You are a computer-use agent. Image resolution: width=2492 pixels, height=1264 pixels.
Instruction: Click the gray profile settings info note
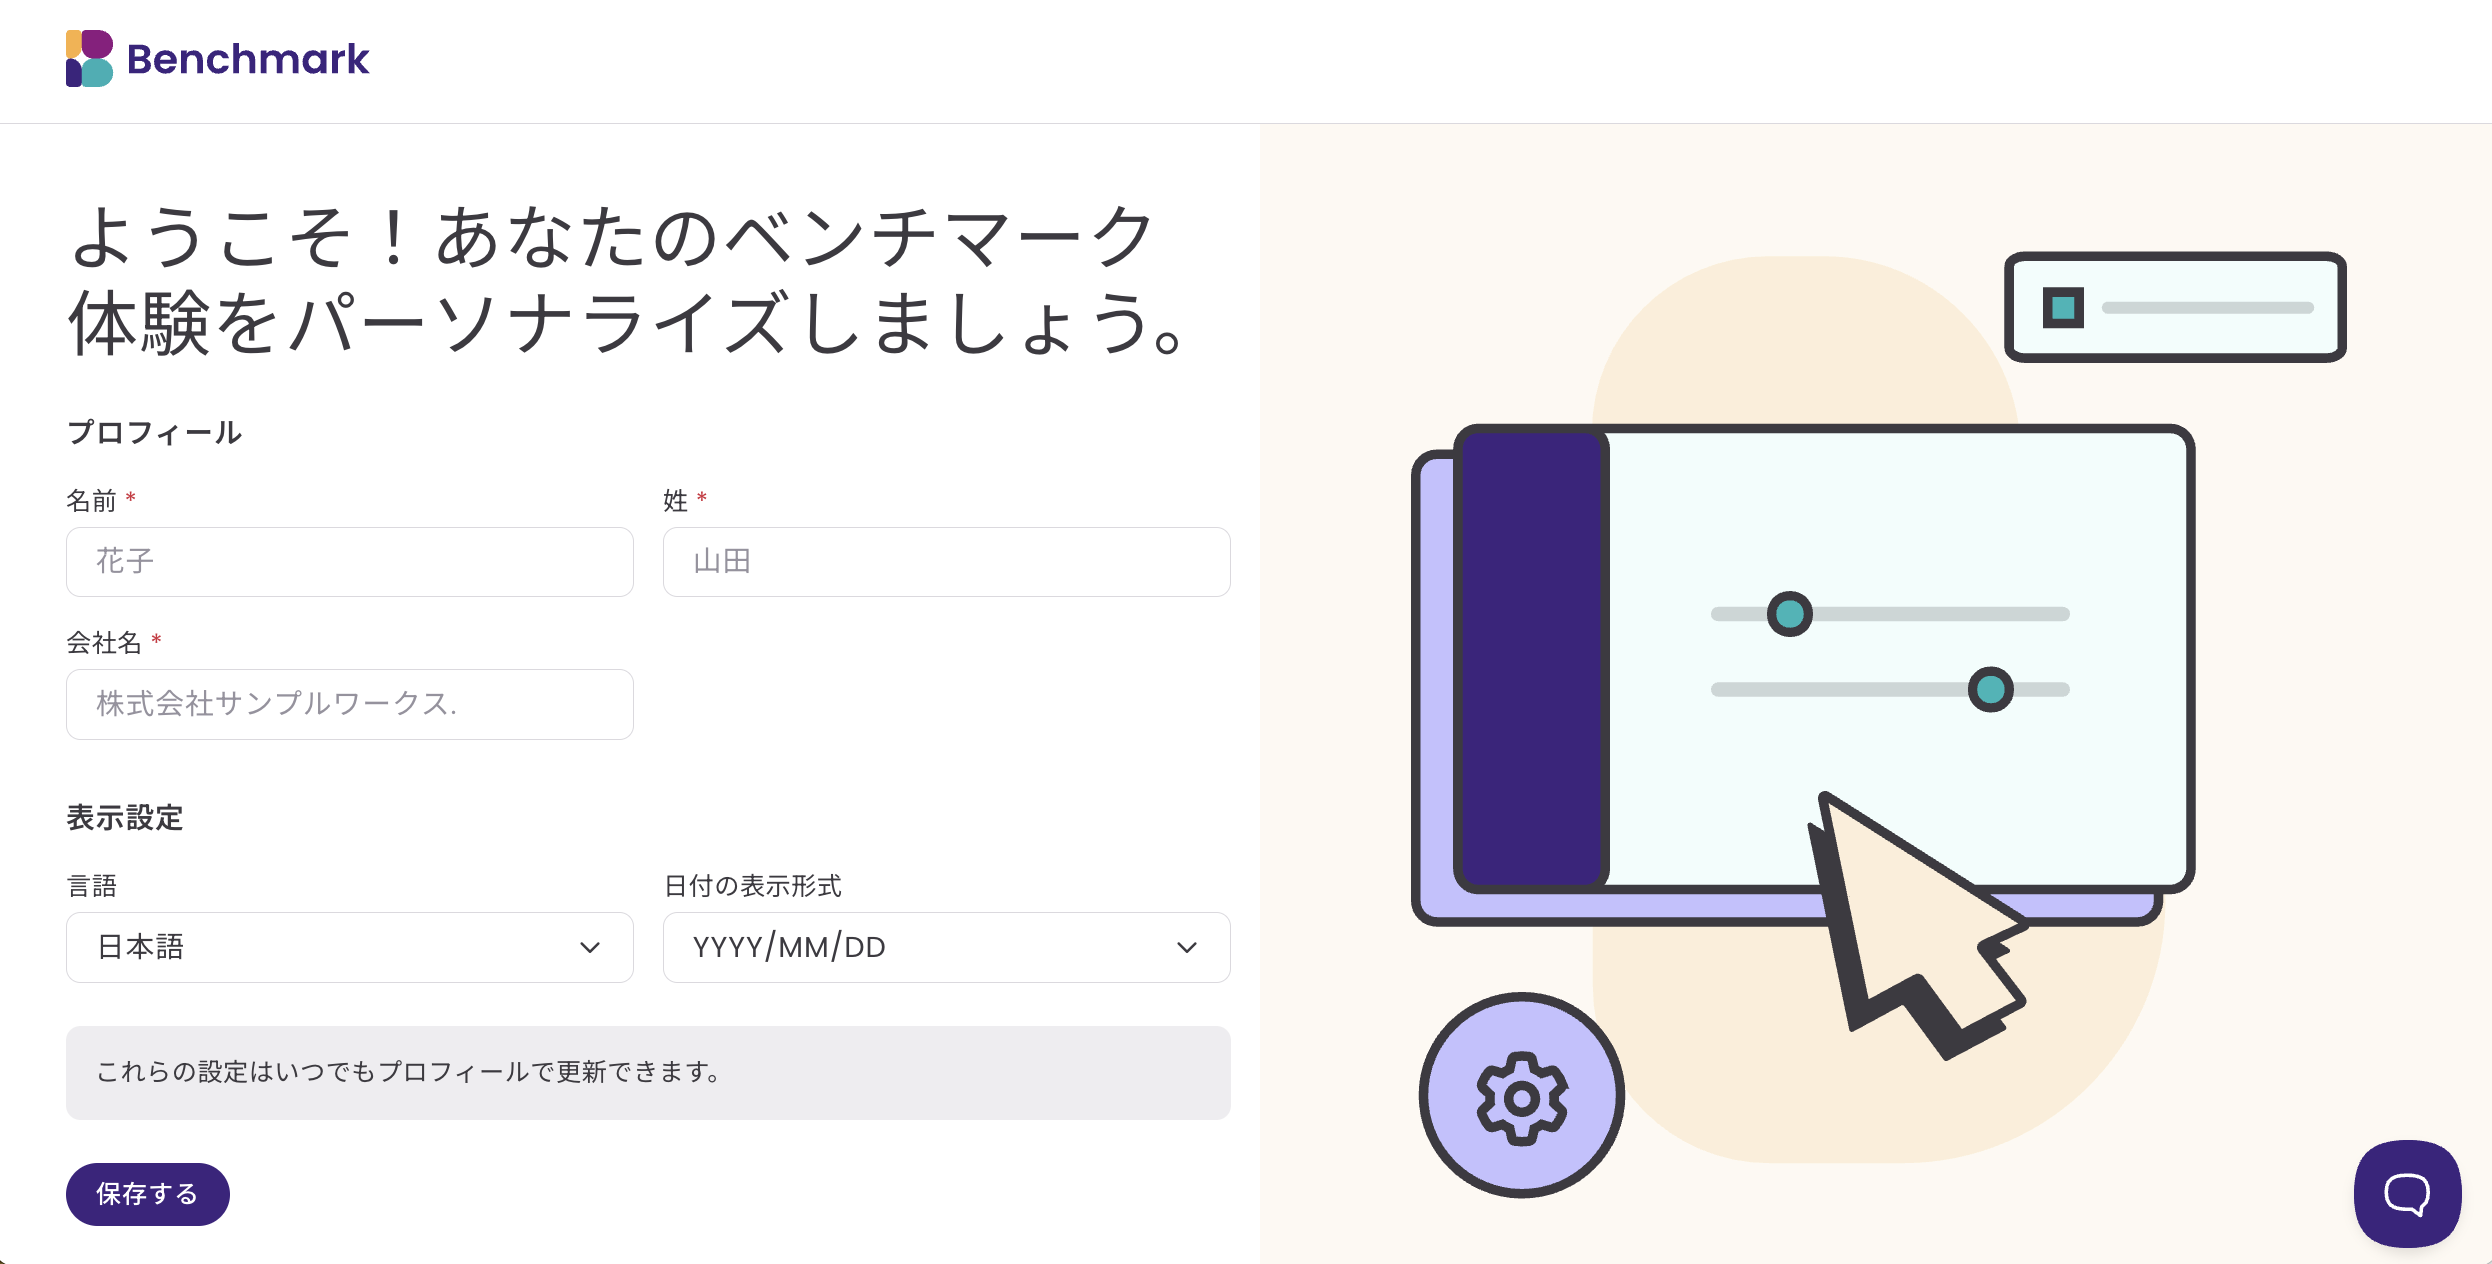648,1072
